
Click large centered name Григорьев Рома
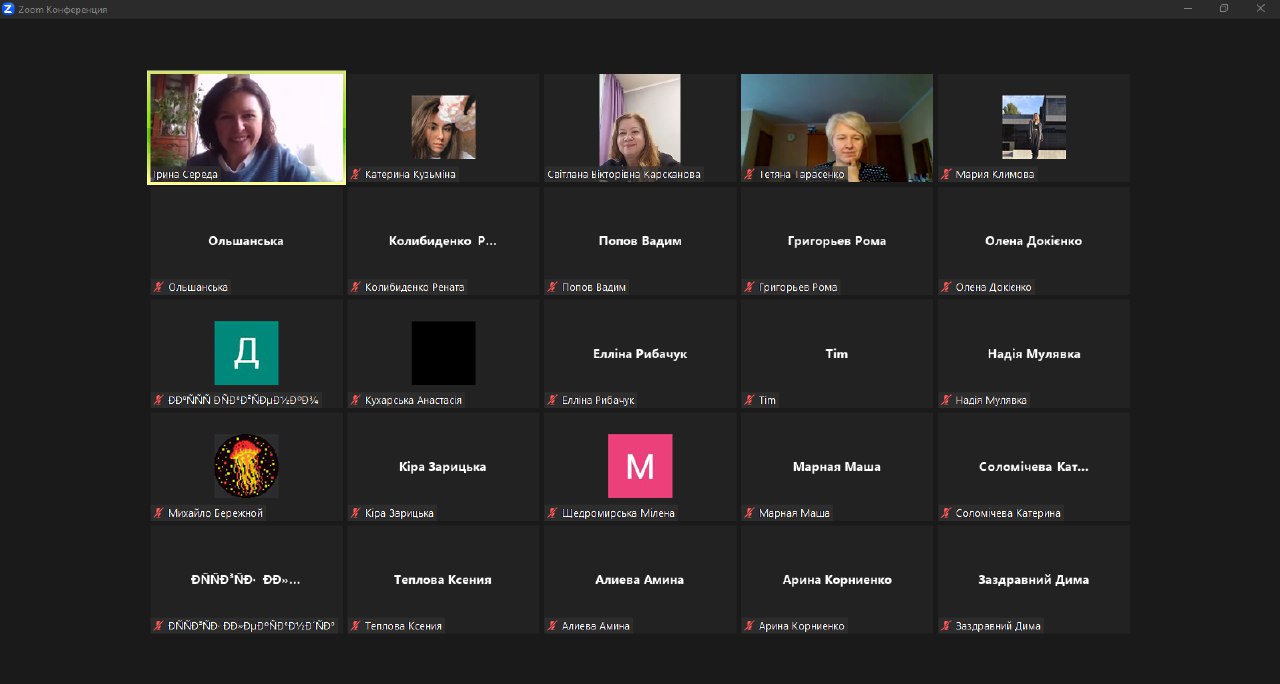[x=837, y=241]
